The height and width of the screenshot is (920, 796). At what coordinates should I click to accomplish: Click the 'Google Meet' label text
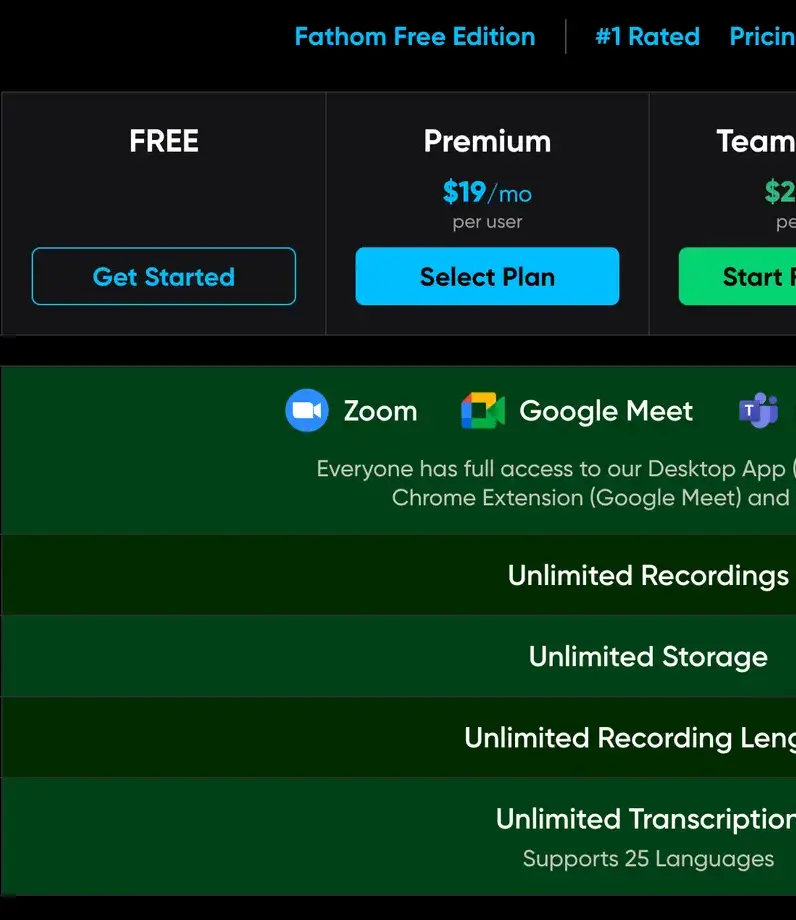point(606,411)
